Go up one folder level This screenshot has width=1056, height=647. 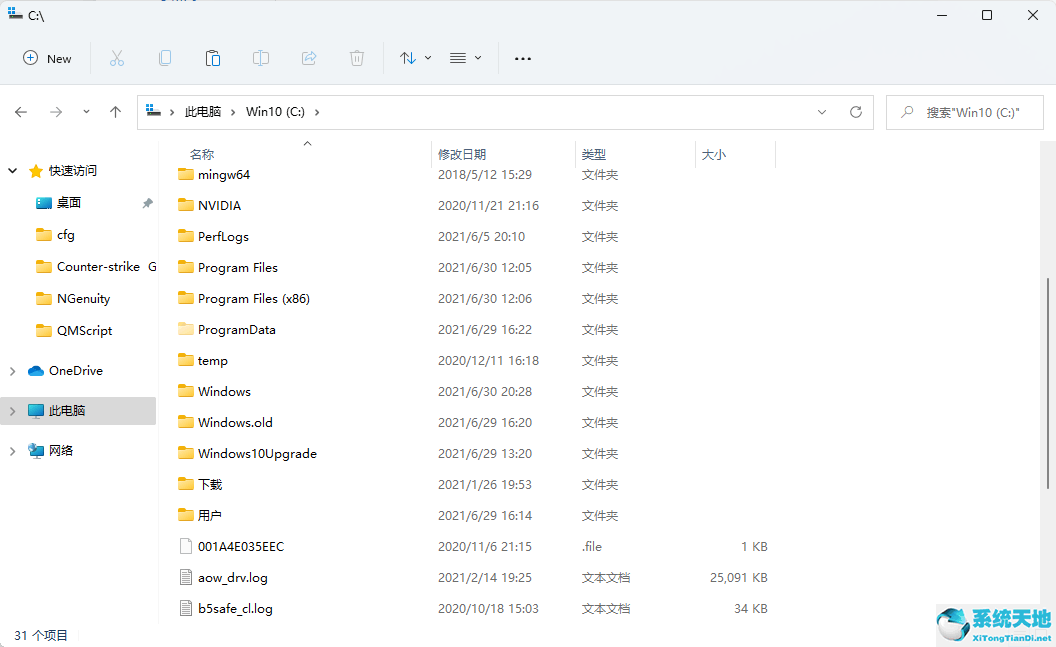(x=115, y=112)
